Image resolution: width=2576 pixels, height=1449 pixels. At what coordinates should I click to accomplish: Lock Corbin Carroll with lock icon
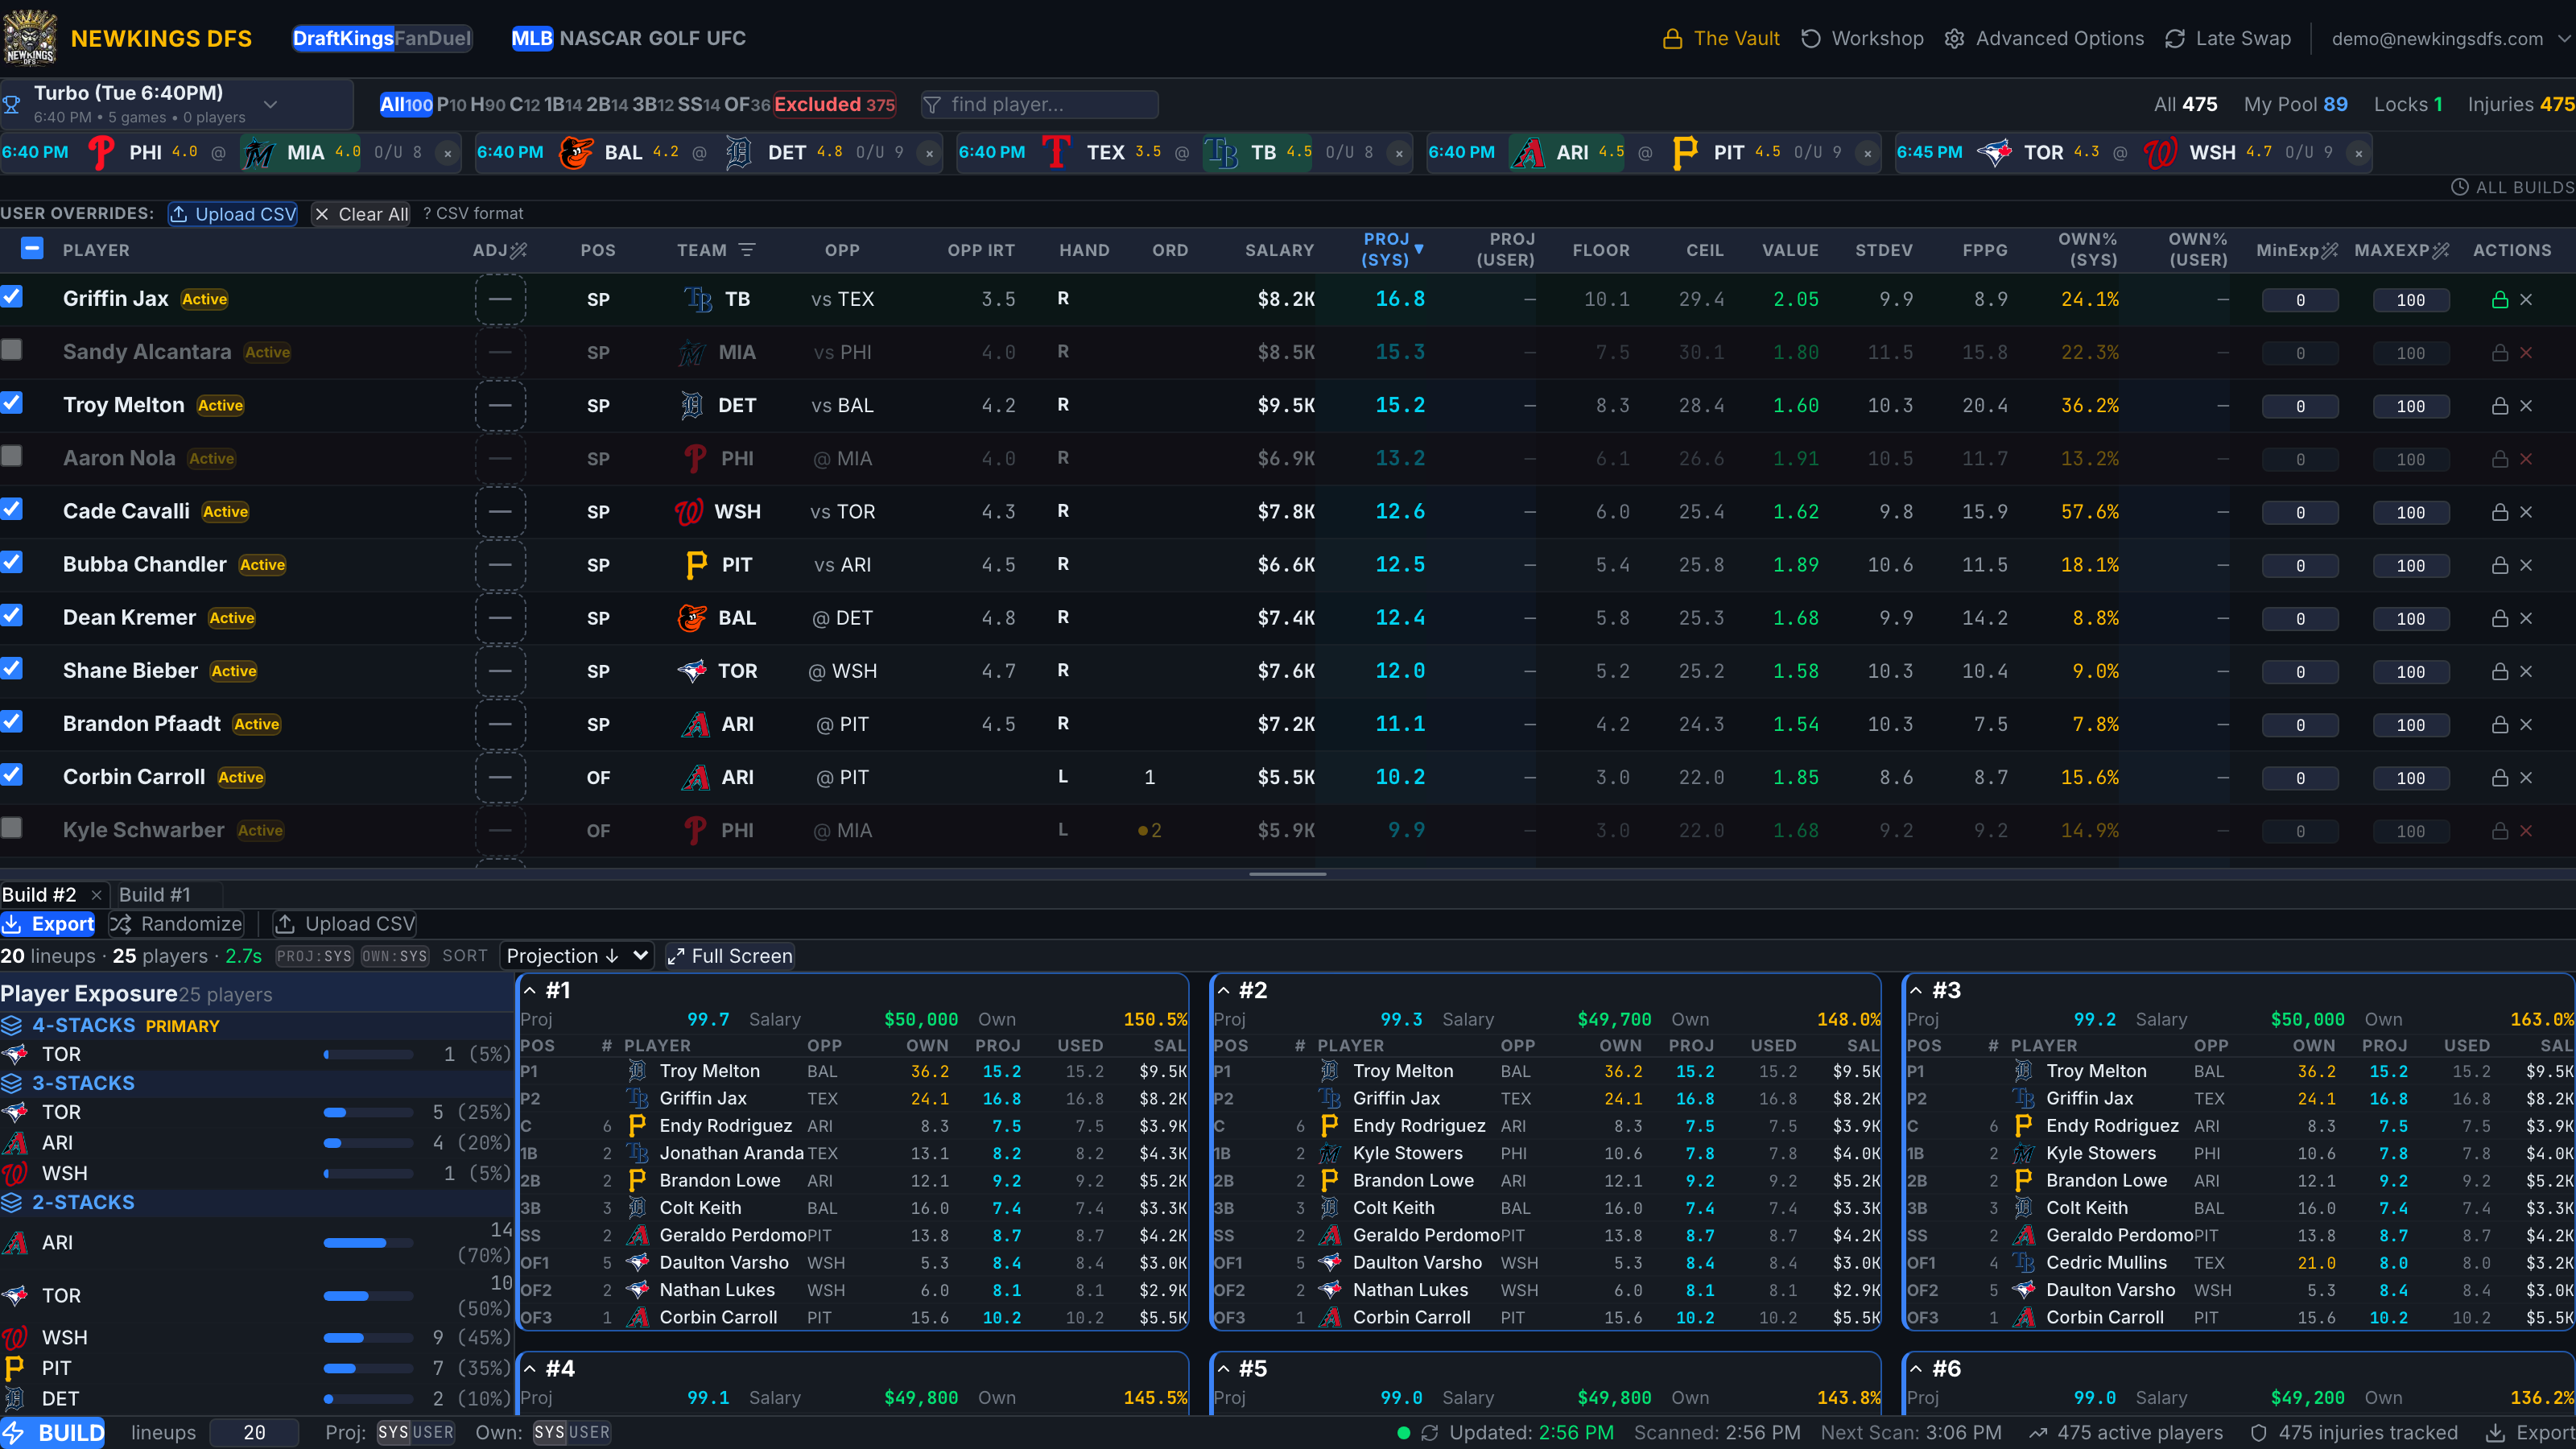(x=2499, y=778)
